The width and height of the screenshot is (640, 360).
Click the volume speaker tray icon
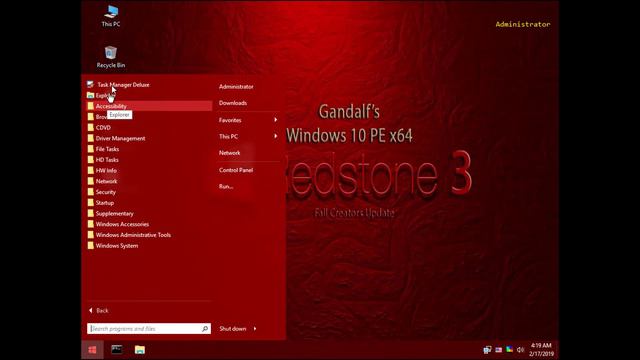coord(520,350)
